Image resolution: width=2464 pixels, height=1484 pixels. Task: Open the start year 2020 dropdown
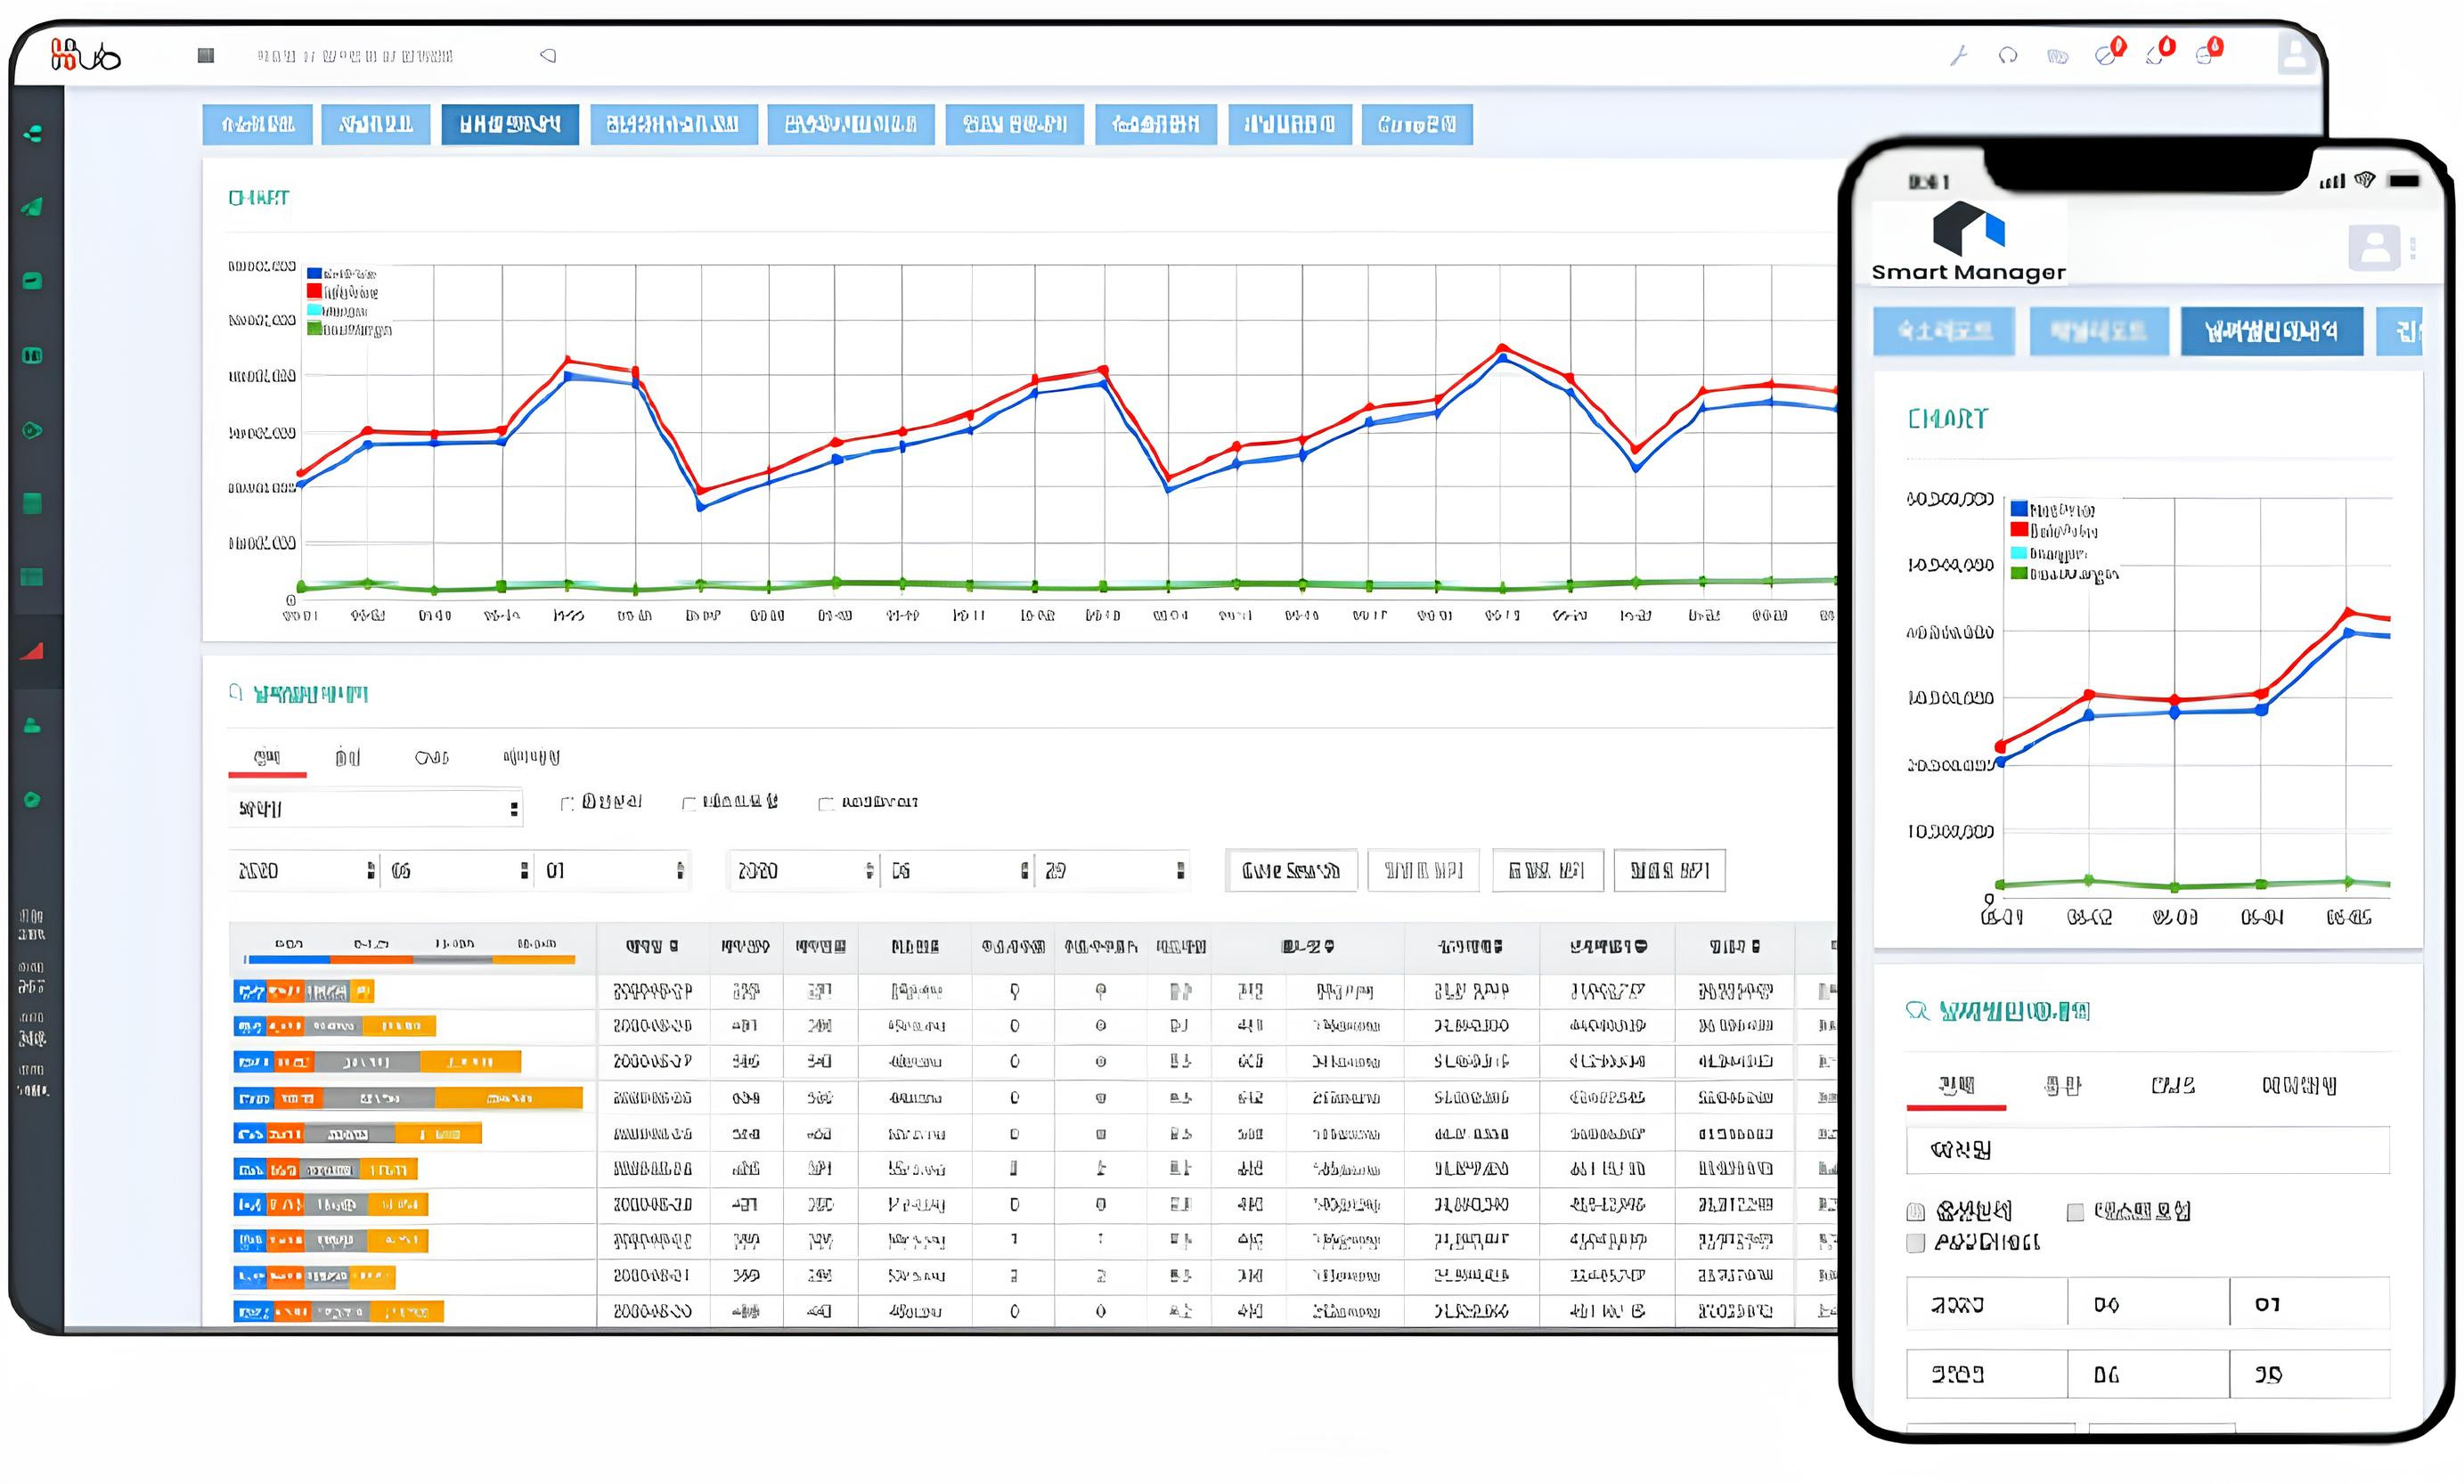pyautogui.click(x=303, y=871)
